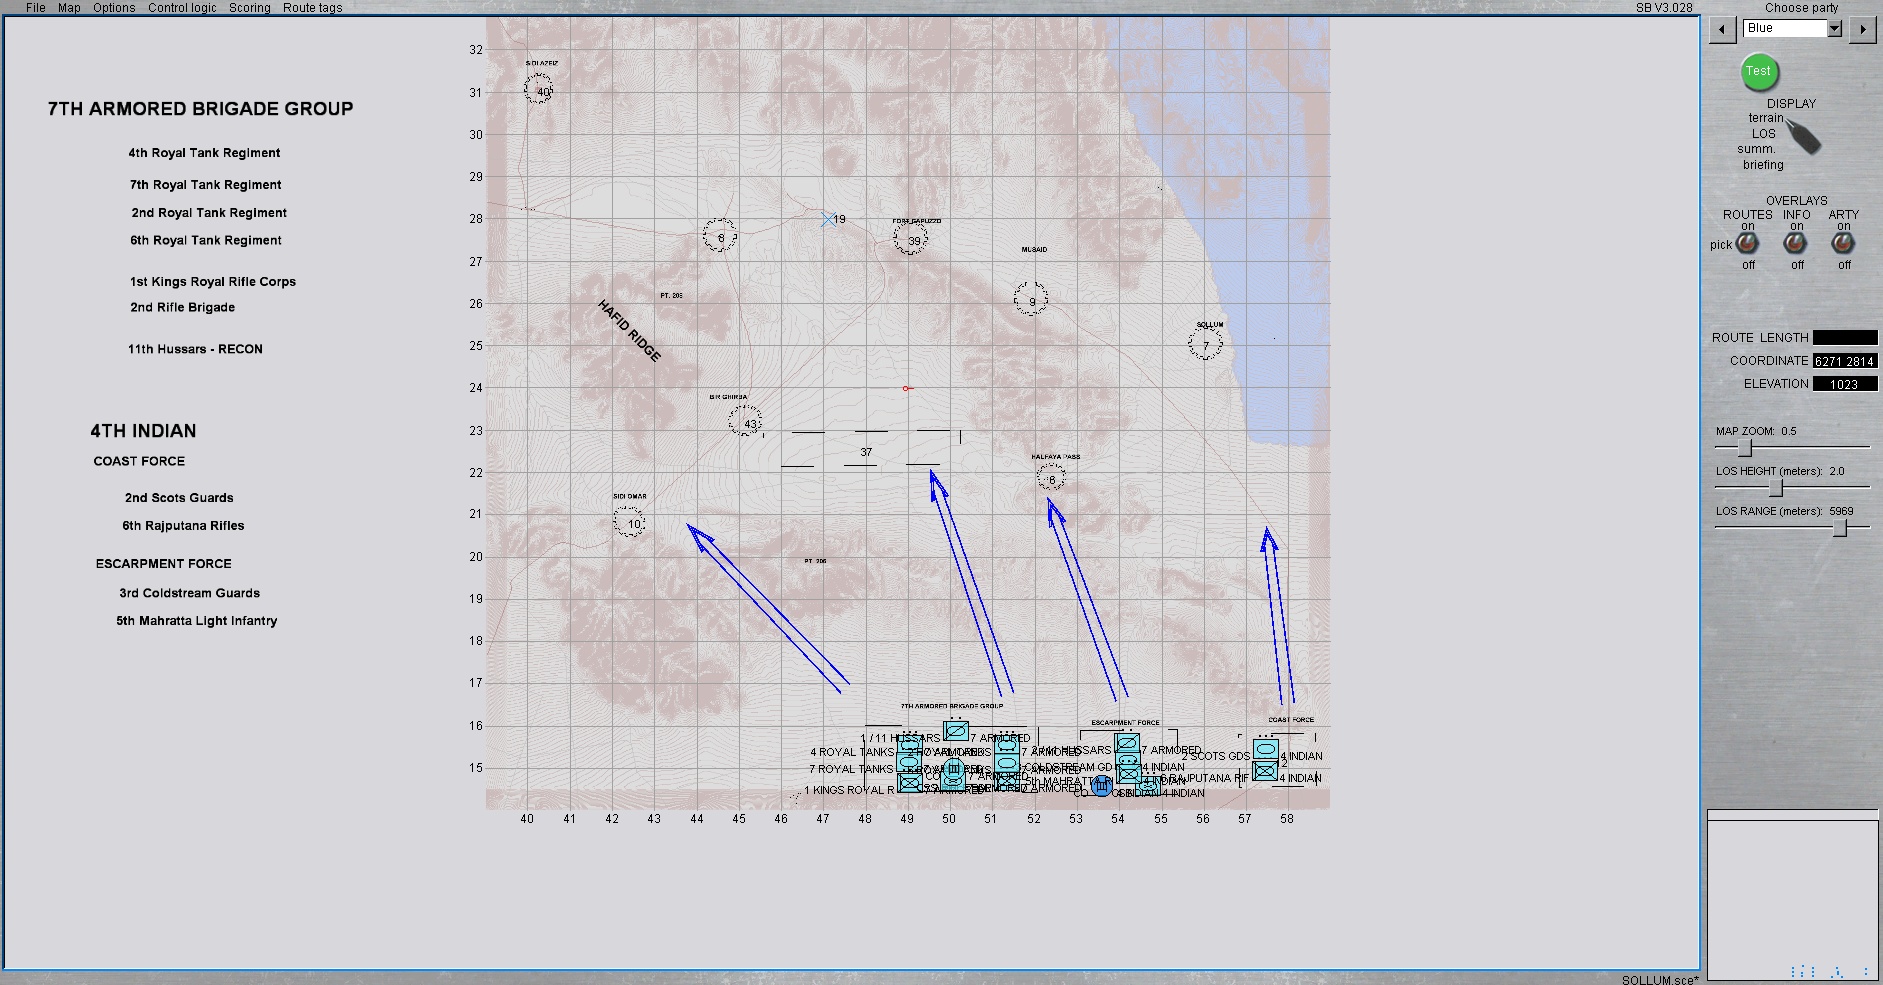This screenshot has width=1883, height=985.
Task: Select objective circle 40 at Sidi Azeiz
Action: coord(539,89)
